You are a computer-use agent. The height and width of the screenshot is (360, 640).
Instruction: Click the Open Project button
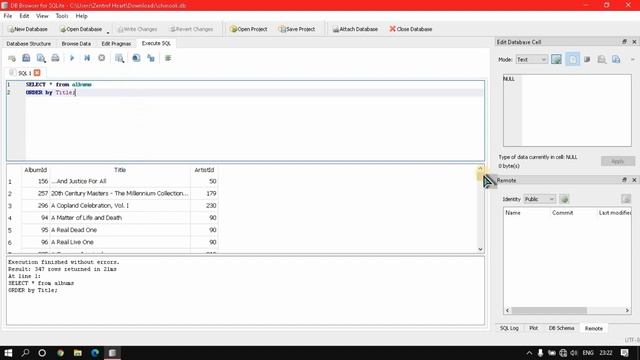tap(249, 29)
